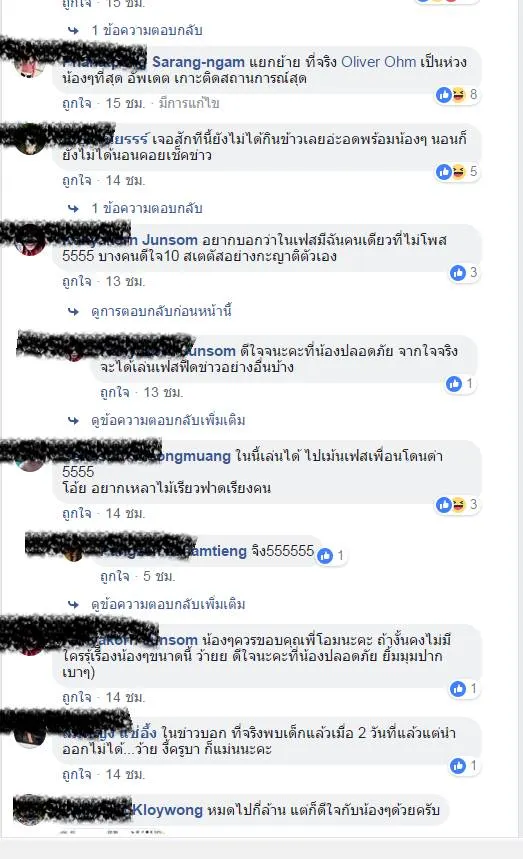Open reactions with count 3 on ongmuang comment
This screenshot has height=859, width=523.
point(457,504)
